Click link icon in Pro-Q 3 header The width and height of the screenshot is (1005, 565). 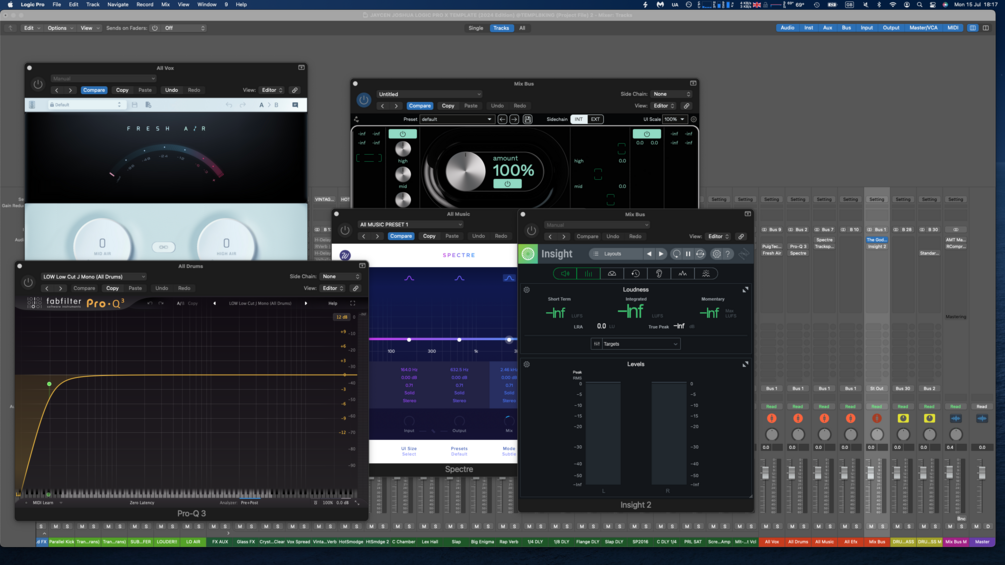(356, 288)
